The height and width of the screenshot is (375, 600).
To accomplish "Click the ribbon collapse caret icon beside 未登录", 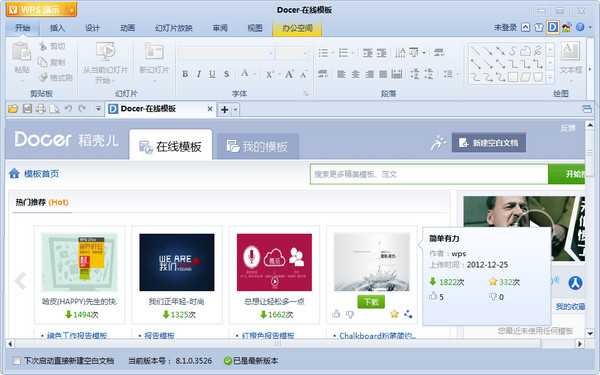I will (526, 28).
